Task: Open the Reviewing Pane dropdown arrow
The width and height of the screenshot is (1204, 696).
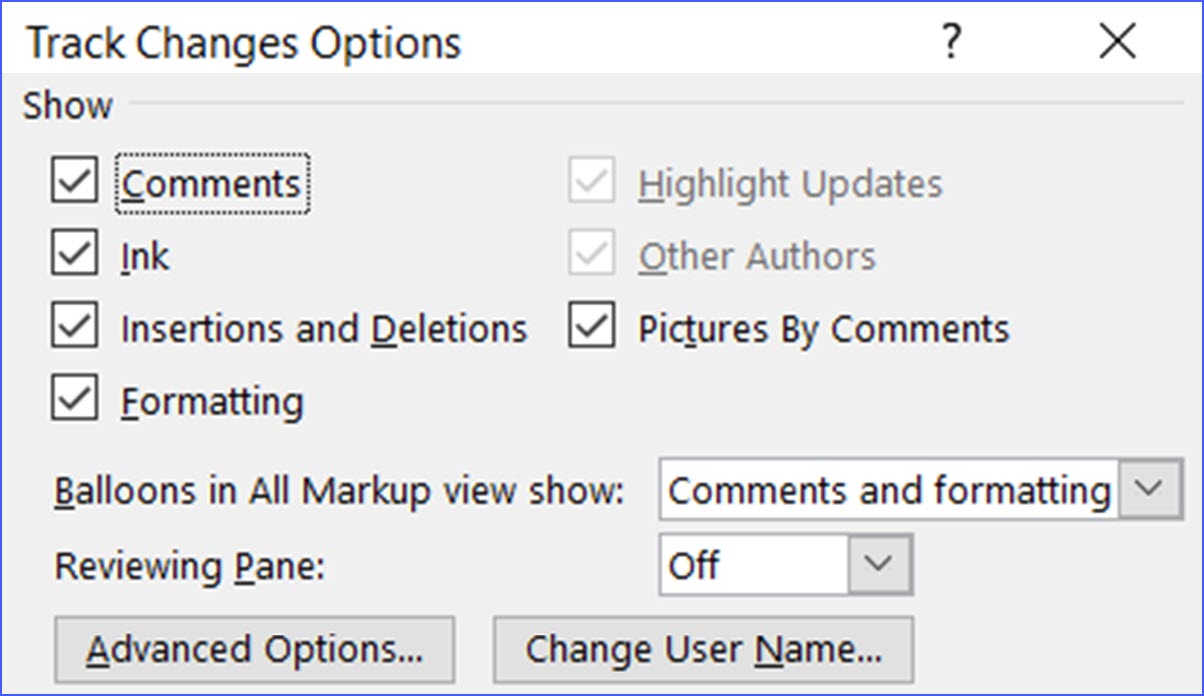Action: click(880, 565)
